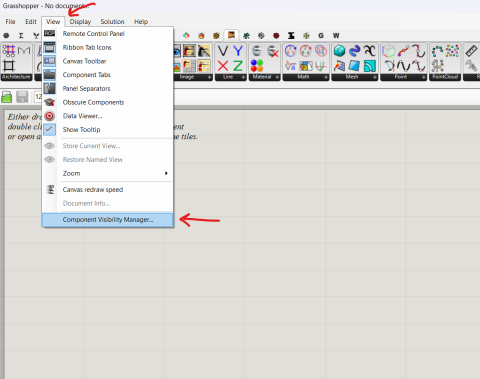Click the Mesh panel label bar
This screenshot has height=379, width=480.
click(x=352, y=77)
